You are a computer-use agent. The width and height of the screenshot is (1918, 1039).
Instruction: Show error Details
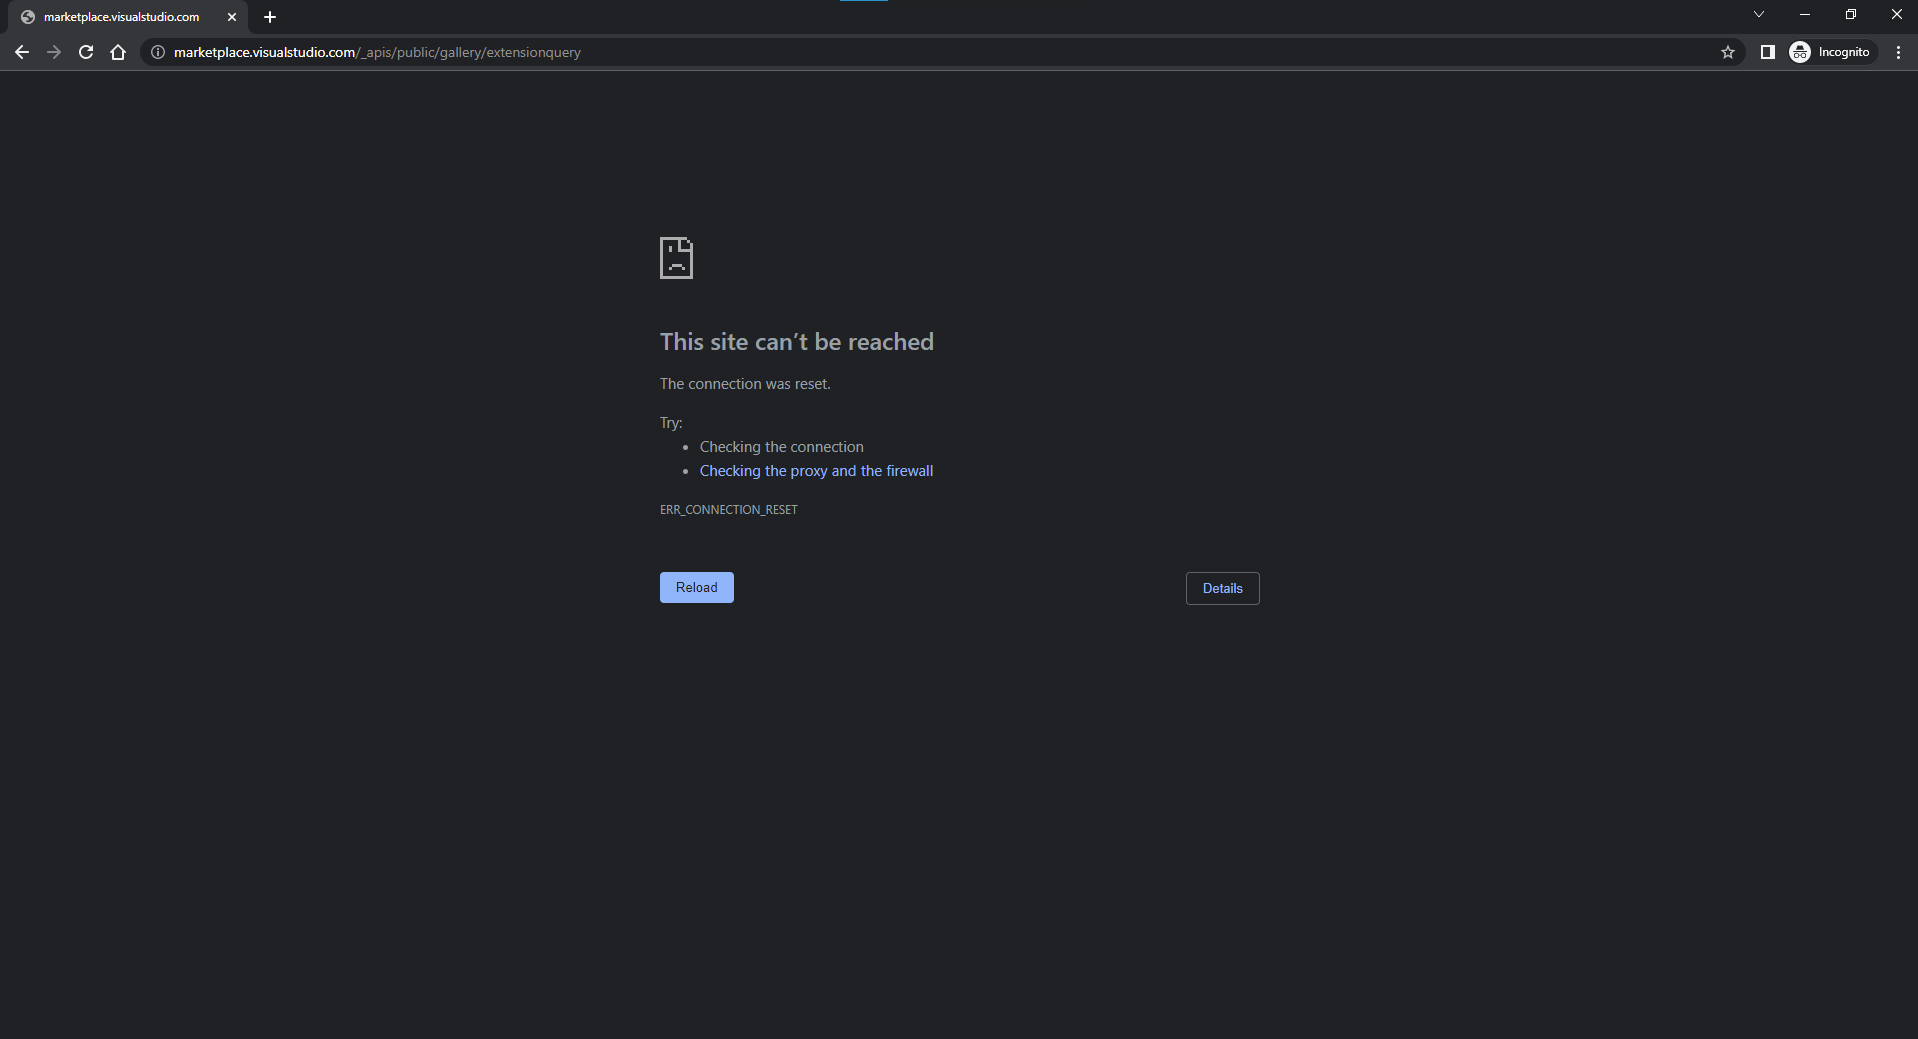click(1222, 588)
